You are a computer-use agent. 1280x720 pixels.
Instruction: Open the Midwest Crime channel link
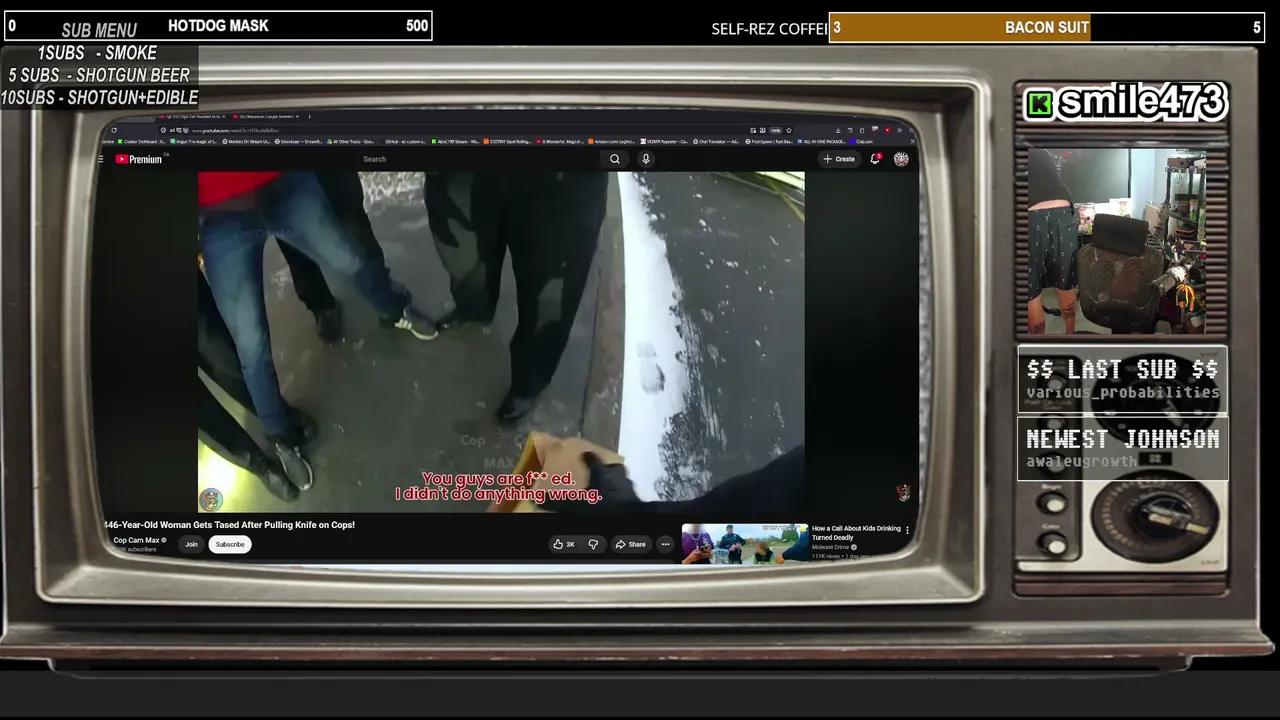tap(832, 547)
